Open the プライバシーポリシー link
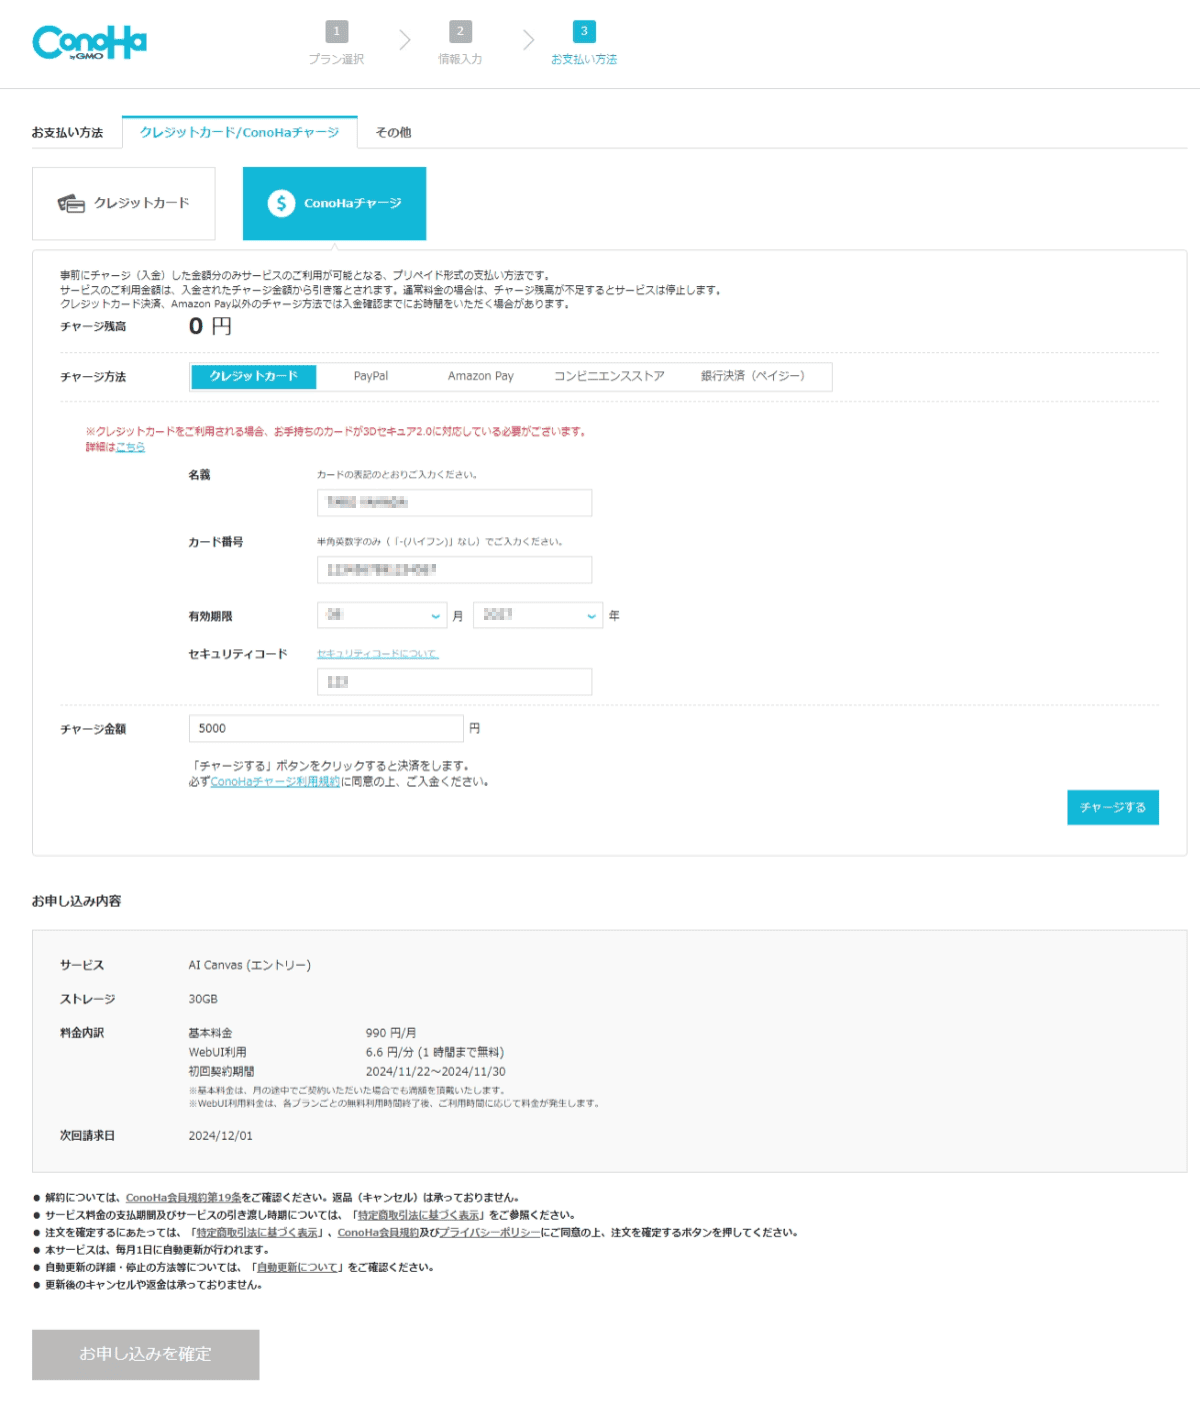The width and height of the screenshot is (1200, 1415). pos(490,1232)
